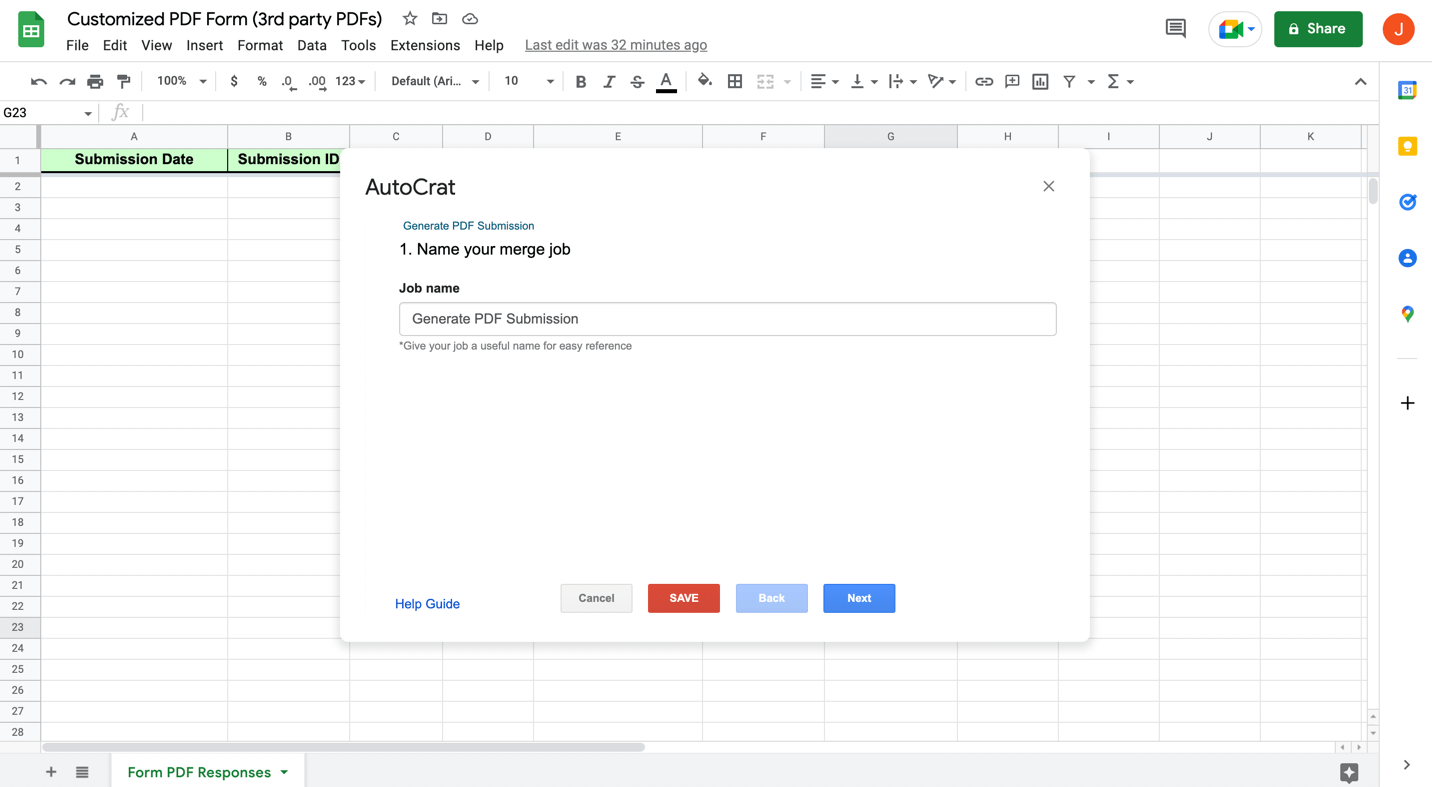
Task: Click the red SAVE button
Action: click(684, 598)
